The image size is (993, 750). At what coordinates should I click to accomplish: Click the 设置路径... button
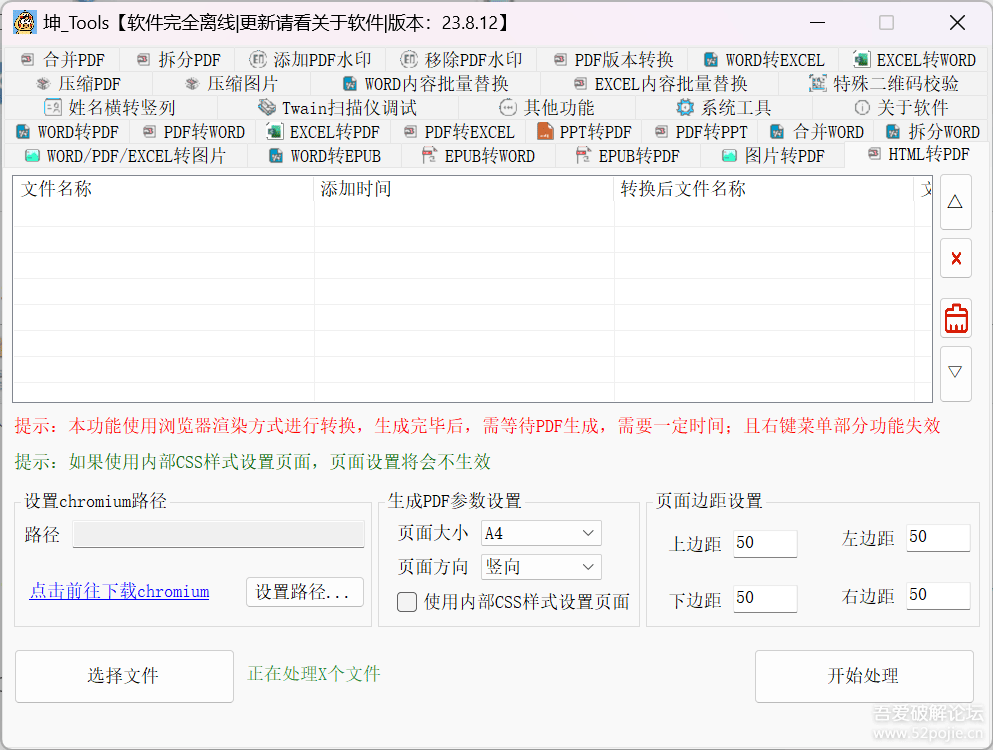pyautogui.click(x=305, y=592)
